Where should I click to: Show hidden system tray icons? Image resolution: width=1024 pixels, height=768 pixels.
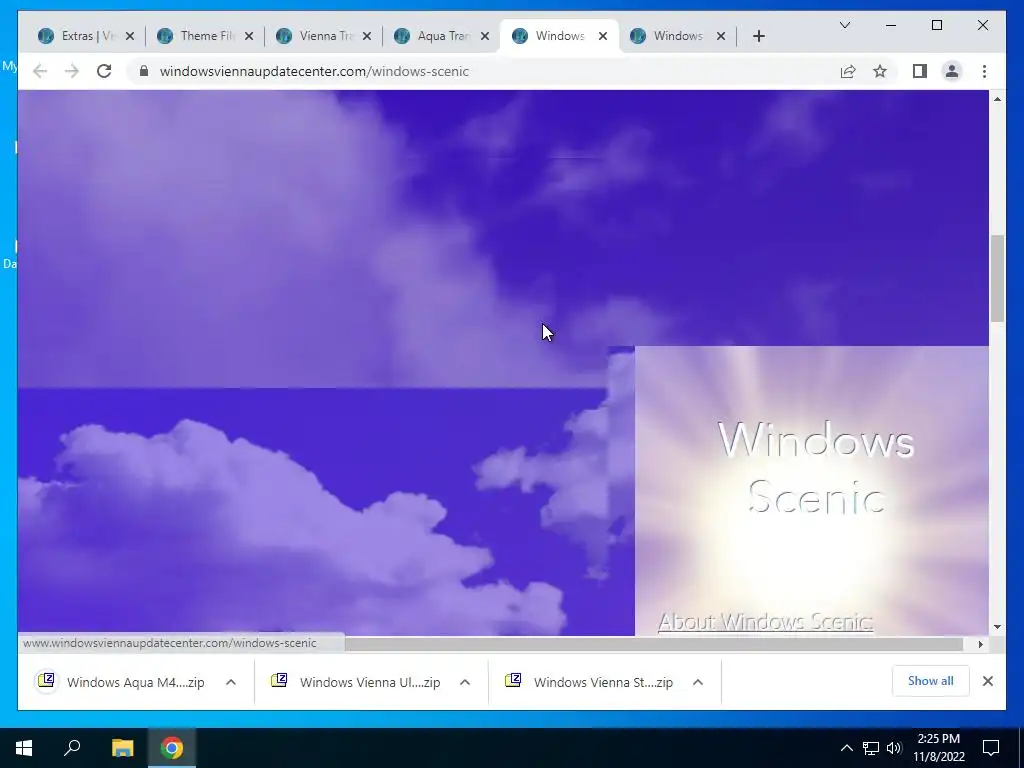point(846,748)
